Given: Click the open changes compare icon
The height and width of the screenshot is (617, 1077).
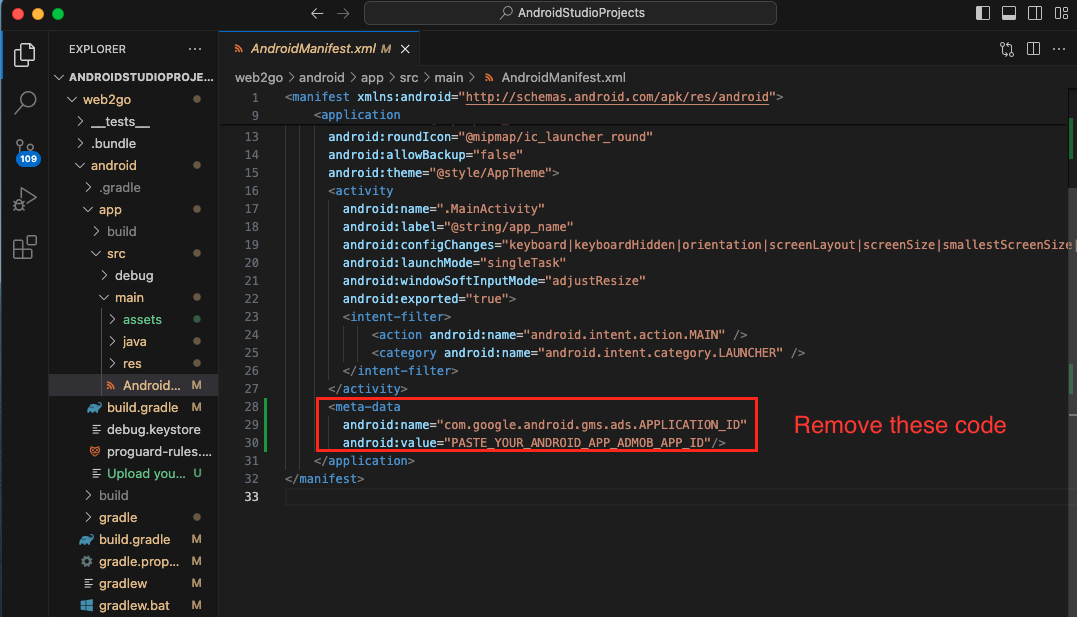Looking at the screenshot, I should click(x=1007, y=48).
